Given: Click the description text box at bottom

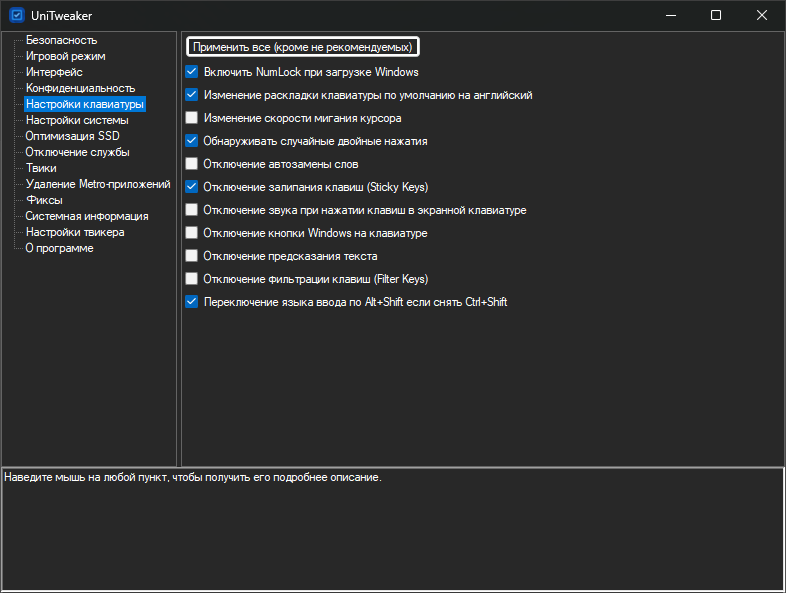Looking at the screenshot, I should pyautogui.click(x=392, y=529).
